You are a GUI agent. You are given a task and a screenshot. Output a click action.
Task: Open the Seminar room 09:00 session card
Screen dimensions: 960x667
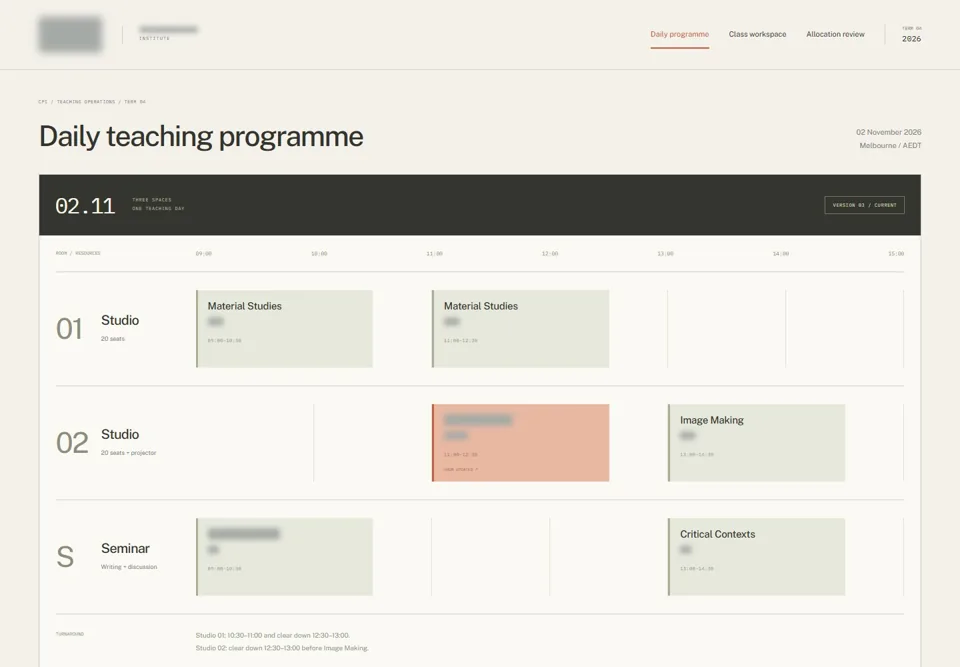(284, 557)
